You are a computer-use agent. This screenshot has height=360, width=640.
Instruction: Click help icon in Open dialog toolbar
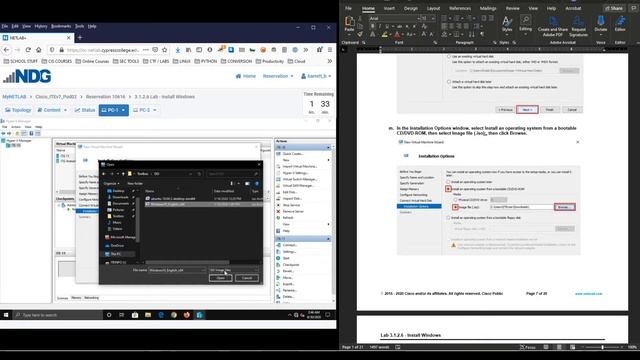[257, 184]
